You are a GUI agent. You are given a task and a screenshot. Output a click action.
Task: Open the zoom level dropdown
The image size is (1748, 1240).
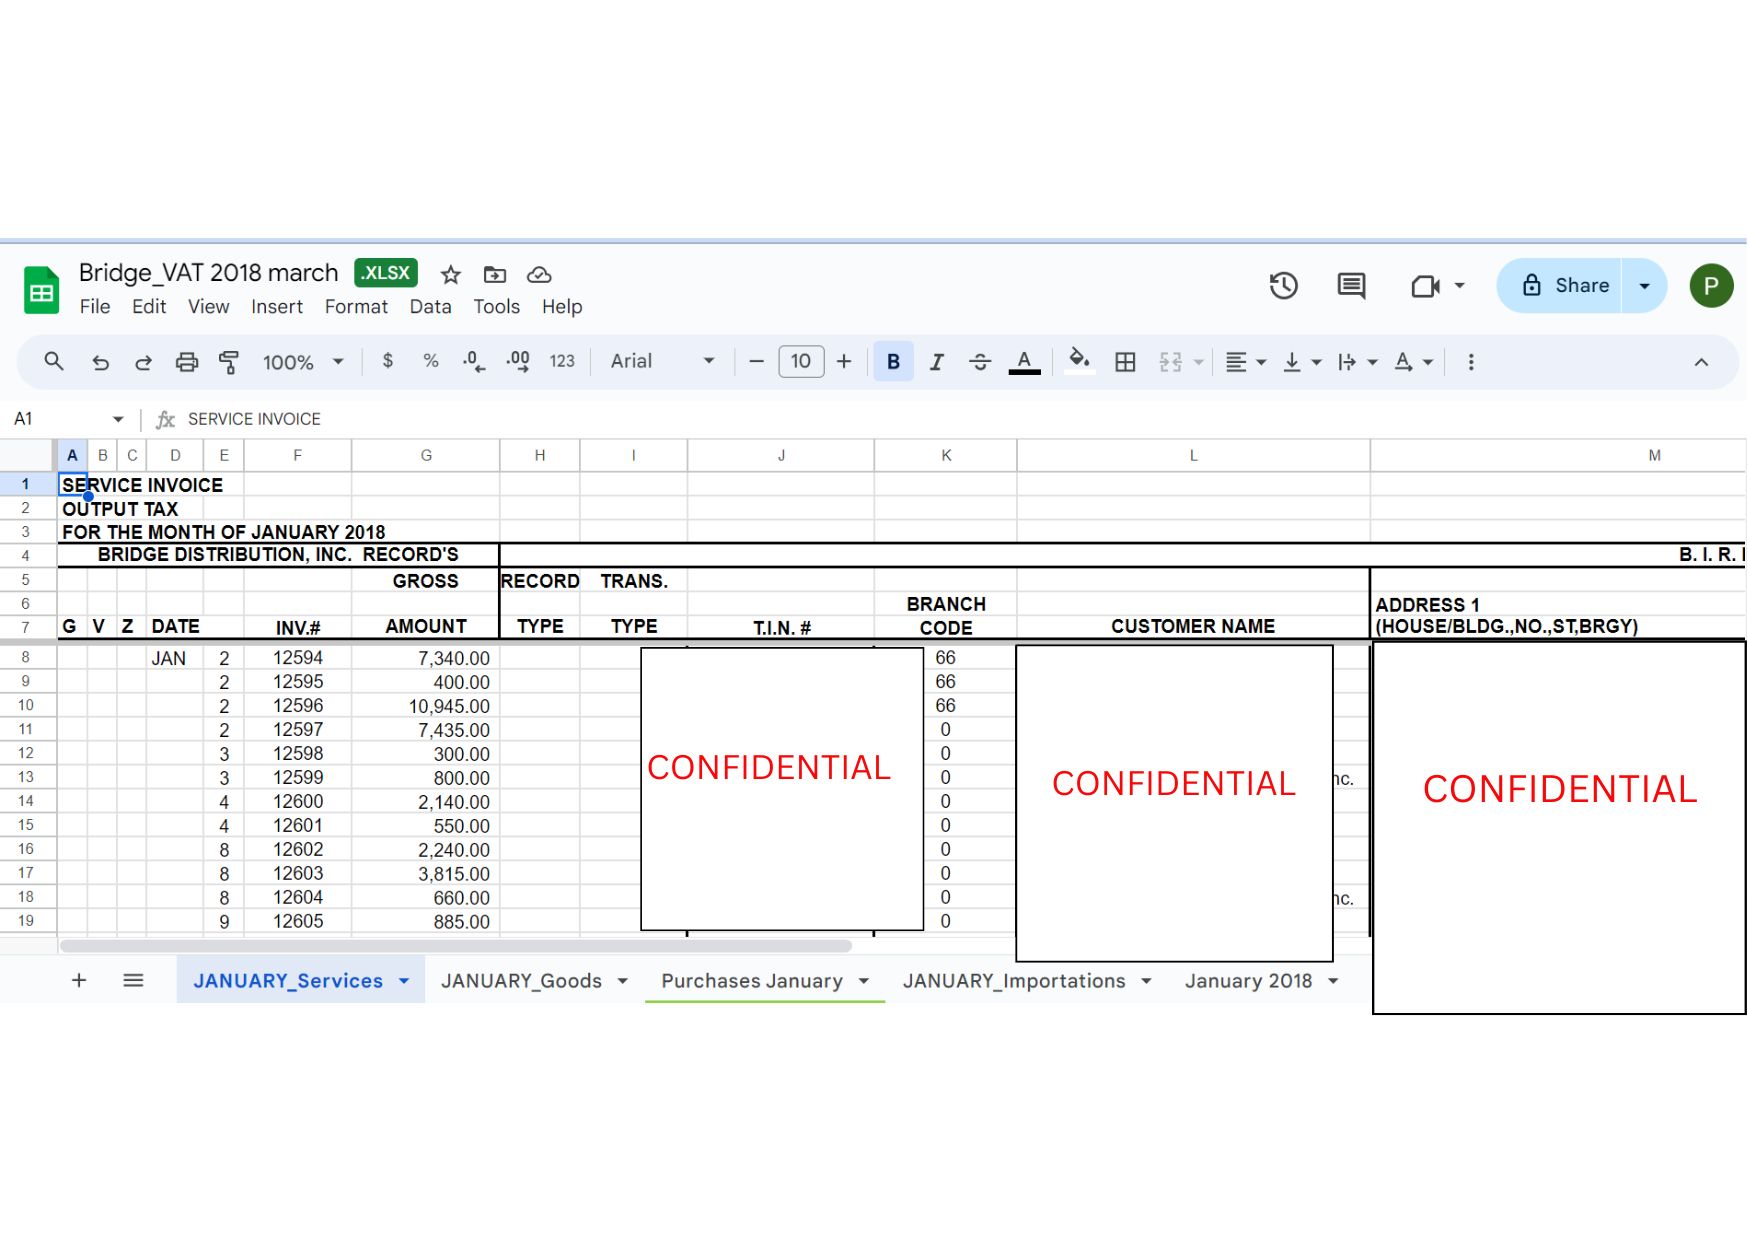(303, 362)
